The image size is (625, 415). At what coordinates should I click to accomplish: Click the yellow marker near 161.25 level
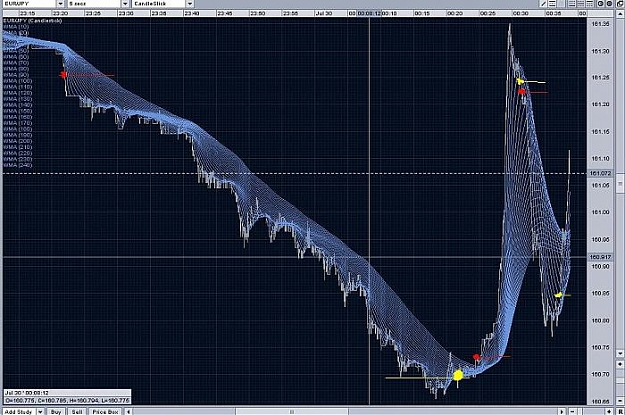pos(520,81)
